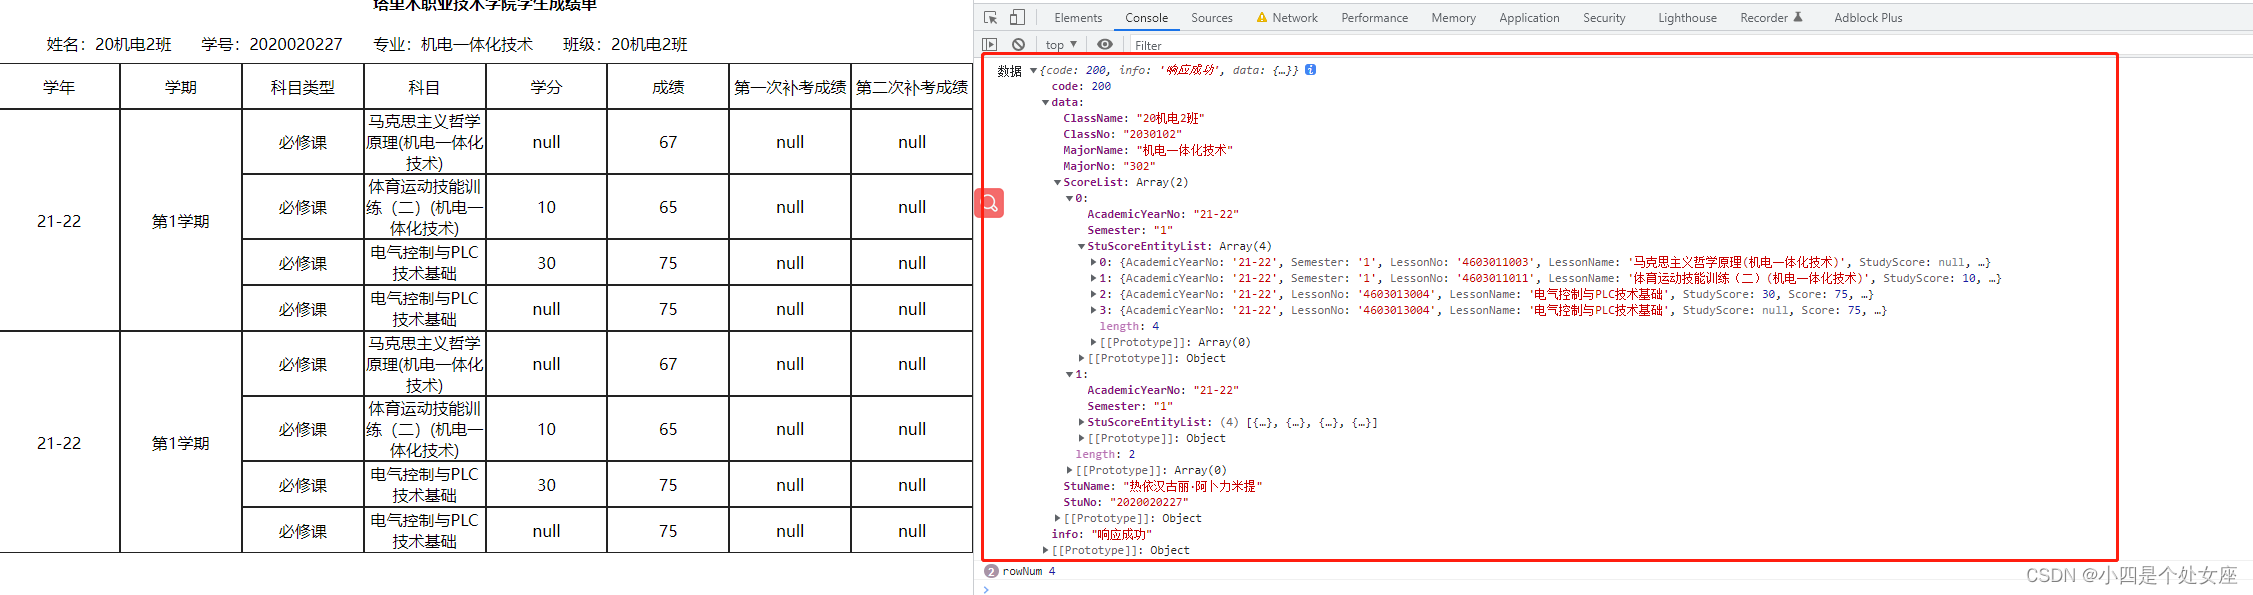Click the 学号：2020020227 label on page
Screen dimensions: 2253x595
272,44
